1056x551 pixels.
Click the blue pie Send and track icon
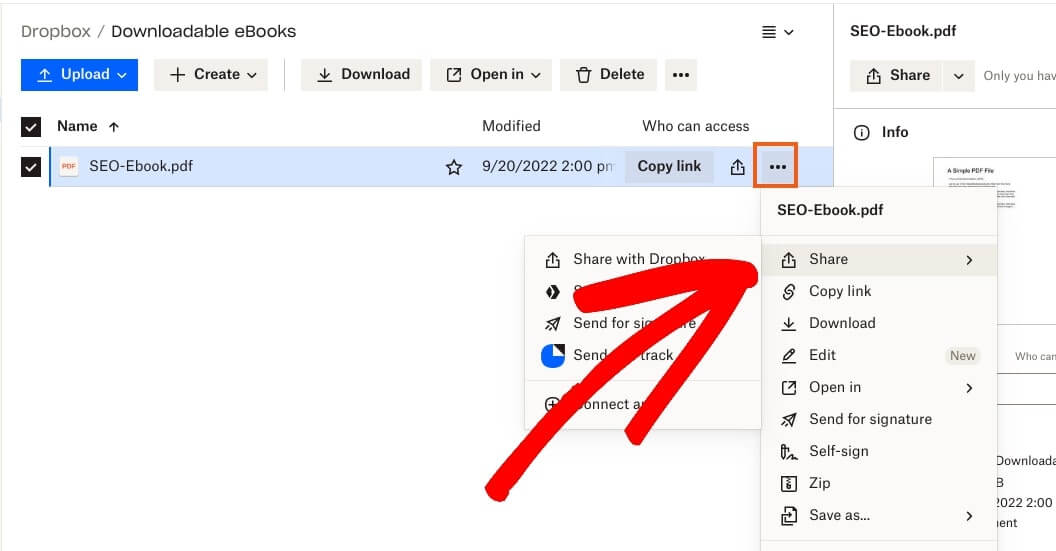[553, 356]
